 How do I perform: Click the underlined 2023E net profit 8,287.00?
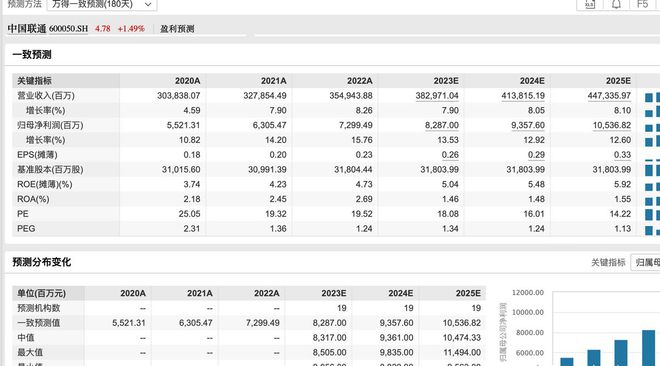442,125
